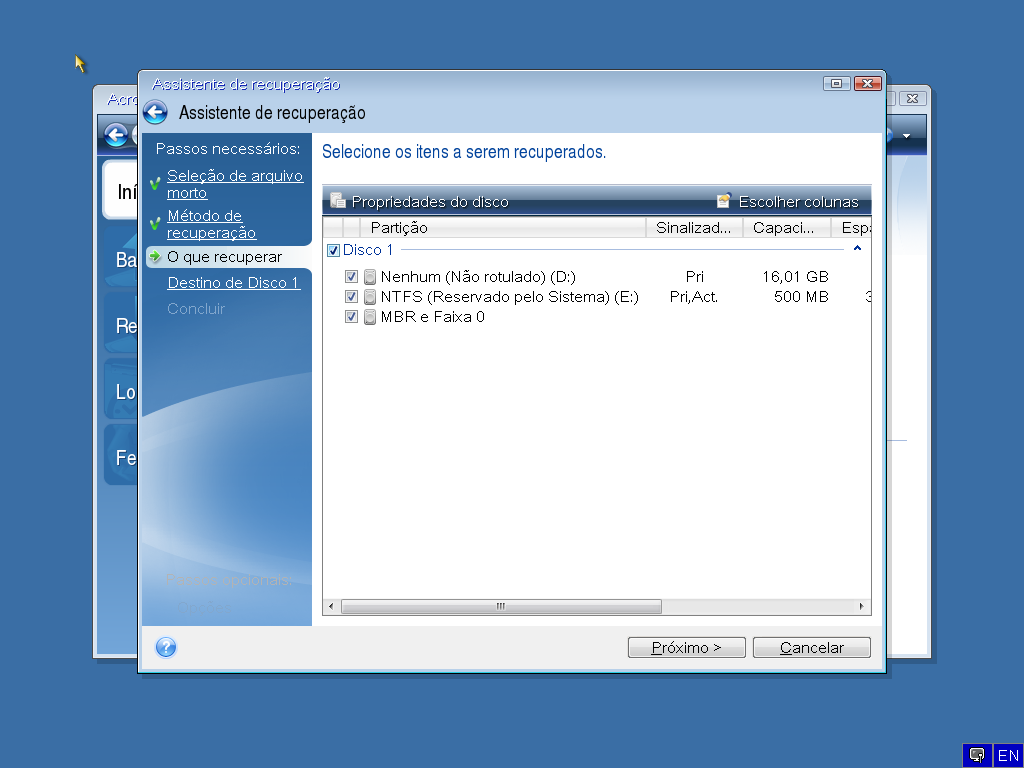Maximize the recovery wizard window

[837, 84]
